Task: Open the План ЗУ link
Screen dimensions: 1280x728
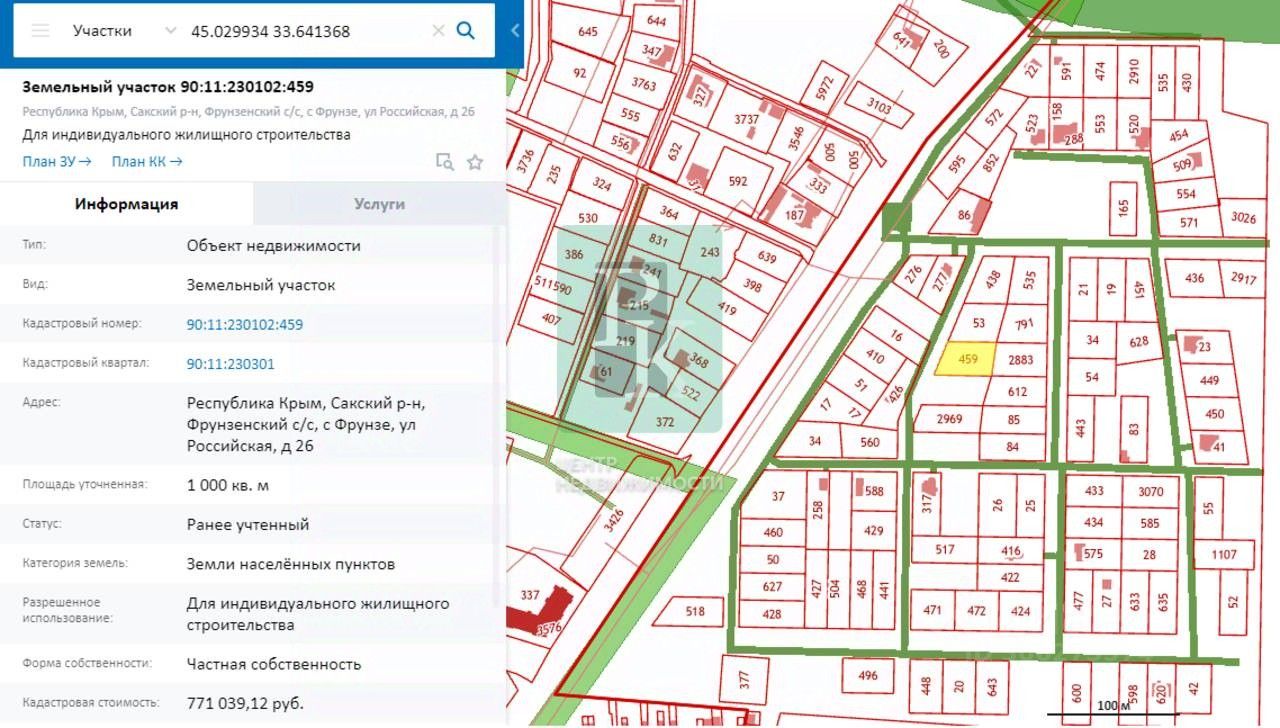Action: (57, 161)
